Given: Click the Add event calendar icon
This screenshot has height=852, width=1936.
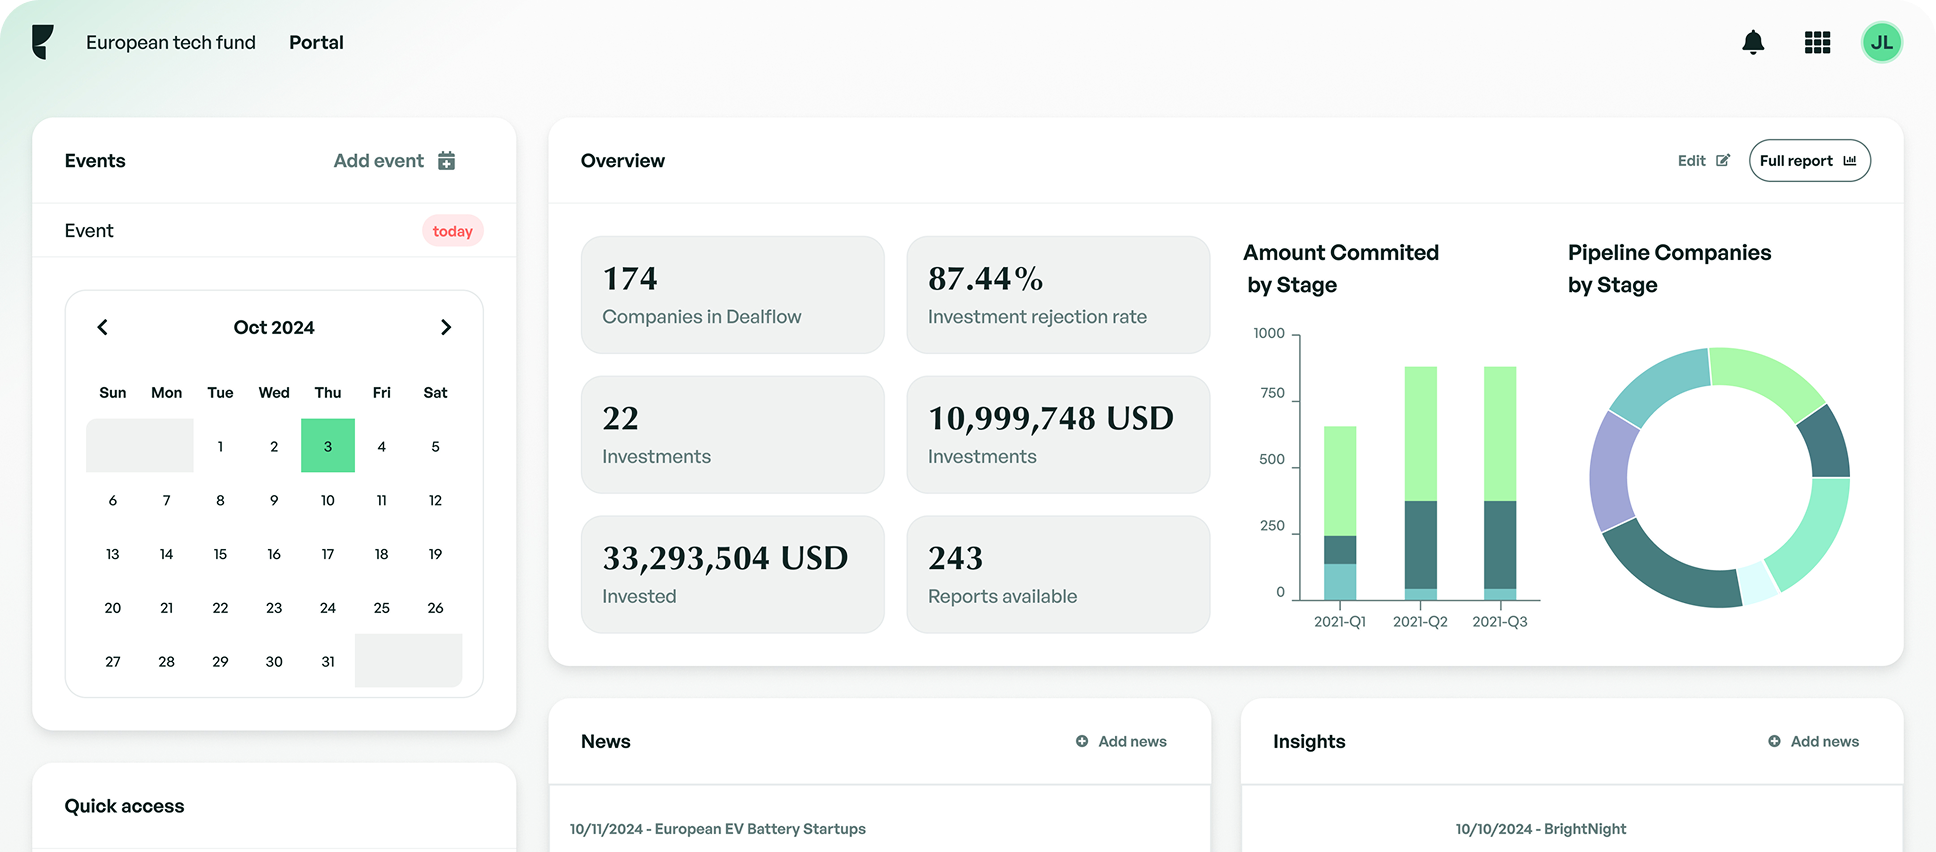Looking at the screenshot, I should pyautogui.click(x=447, y=161).
